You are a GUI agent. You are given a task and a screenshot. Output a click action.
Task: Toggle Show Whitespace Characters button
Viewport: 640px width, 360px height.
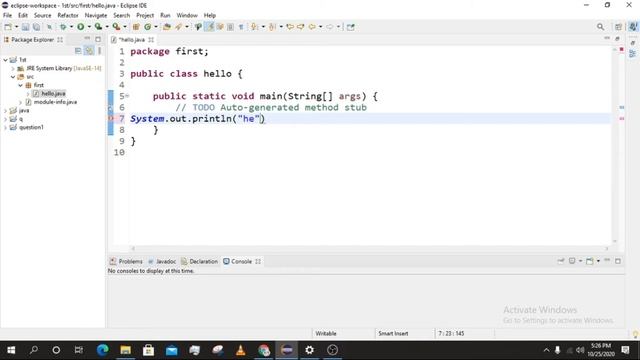click(x=241, y=27)
